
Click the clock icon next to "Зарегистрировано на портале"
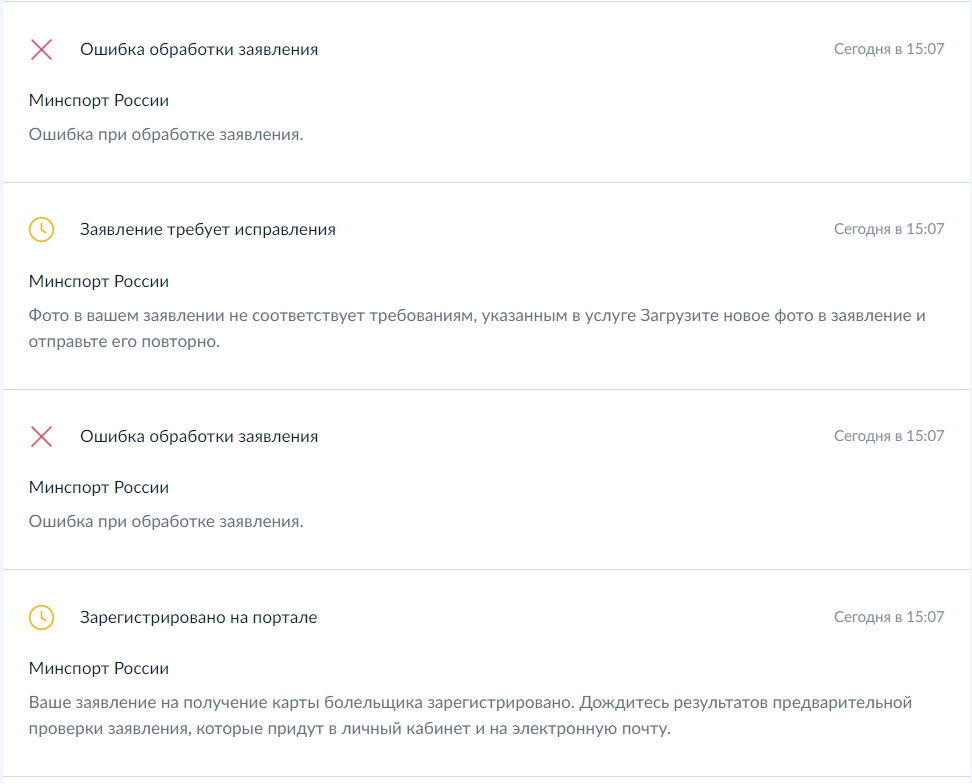click(42, 617)
